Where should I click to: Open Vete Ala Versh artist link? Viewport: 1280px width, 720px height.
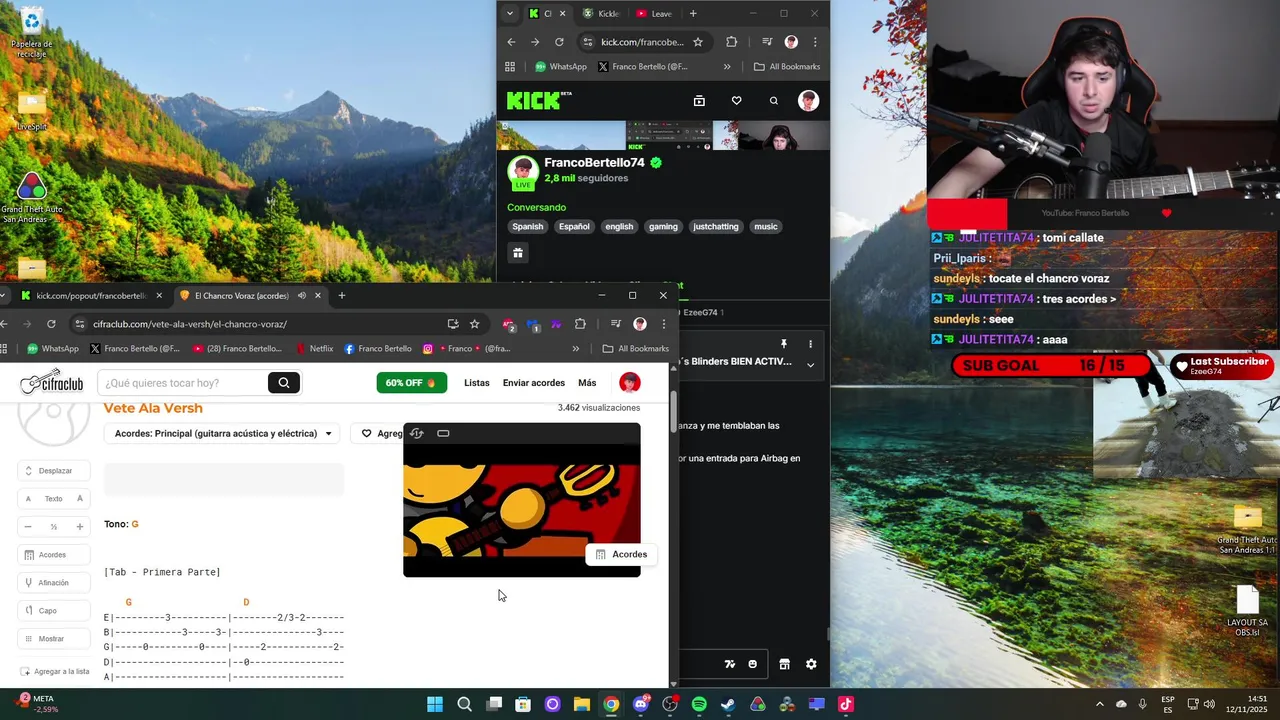[x=153, y=408]
